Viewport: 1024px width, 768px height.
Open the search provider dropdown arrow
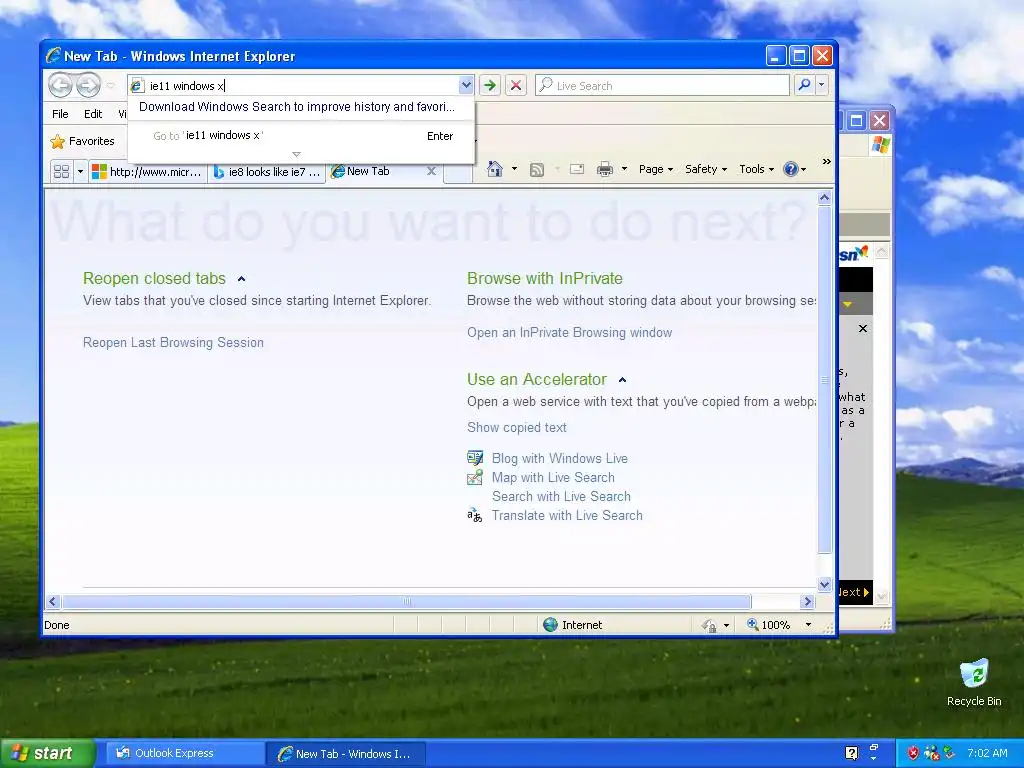822,85
